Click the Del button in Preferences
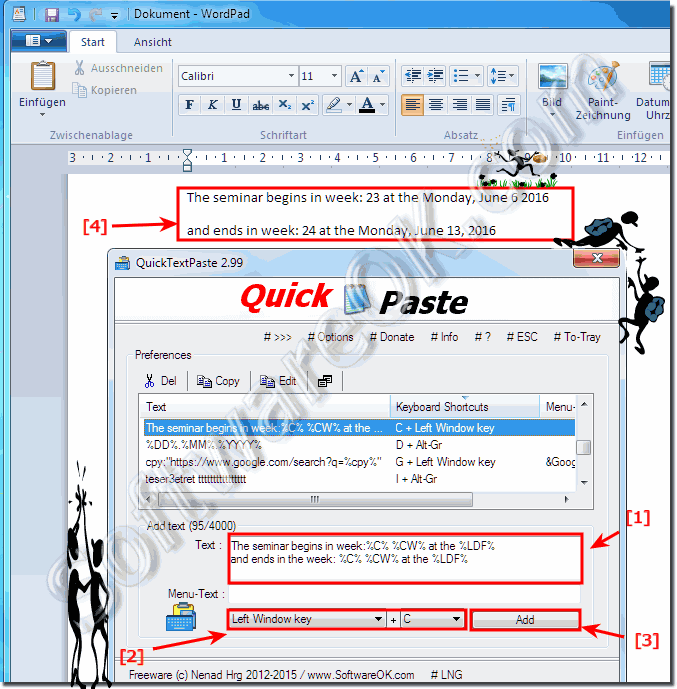Viewport: 677px width, 689px height. pyautogui.click(x=161, y=381)
